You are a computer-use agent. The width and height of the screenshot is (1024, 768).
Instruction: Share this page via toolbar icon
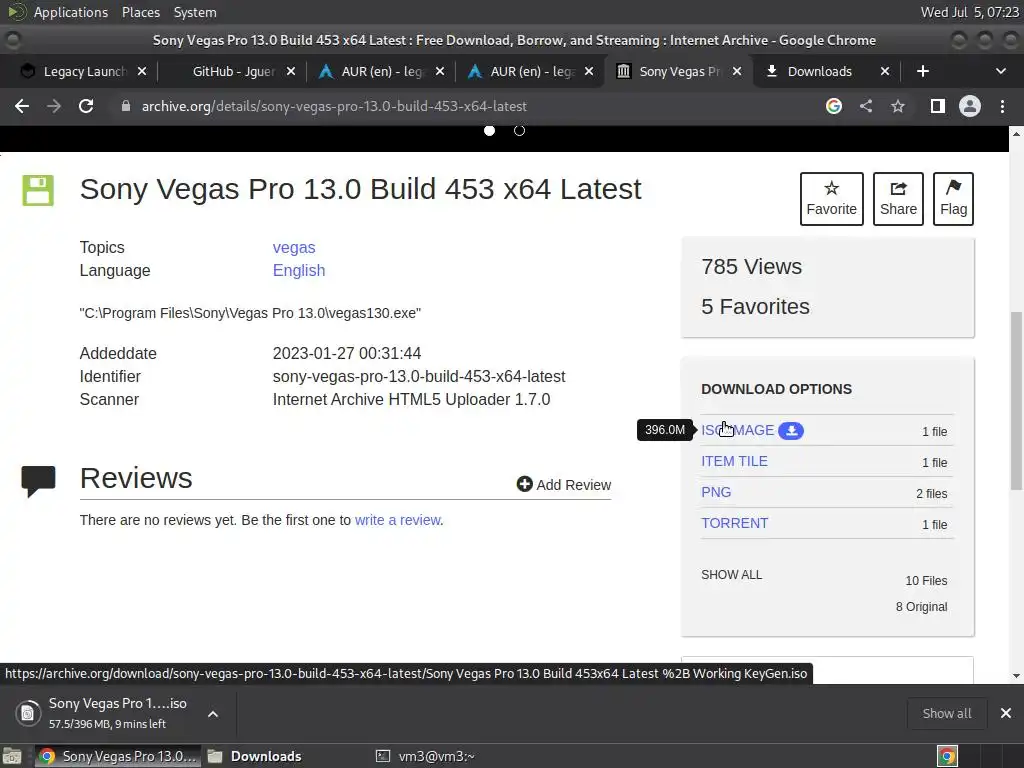865,106
